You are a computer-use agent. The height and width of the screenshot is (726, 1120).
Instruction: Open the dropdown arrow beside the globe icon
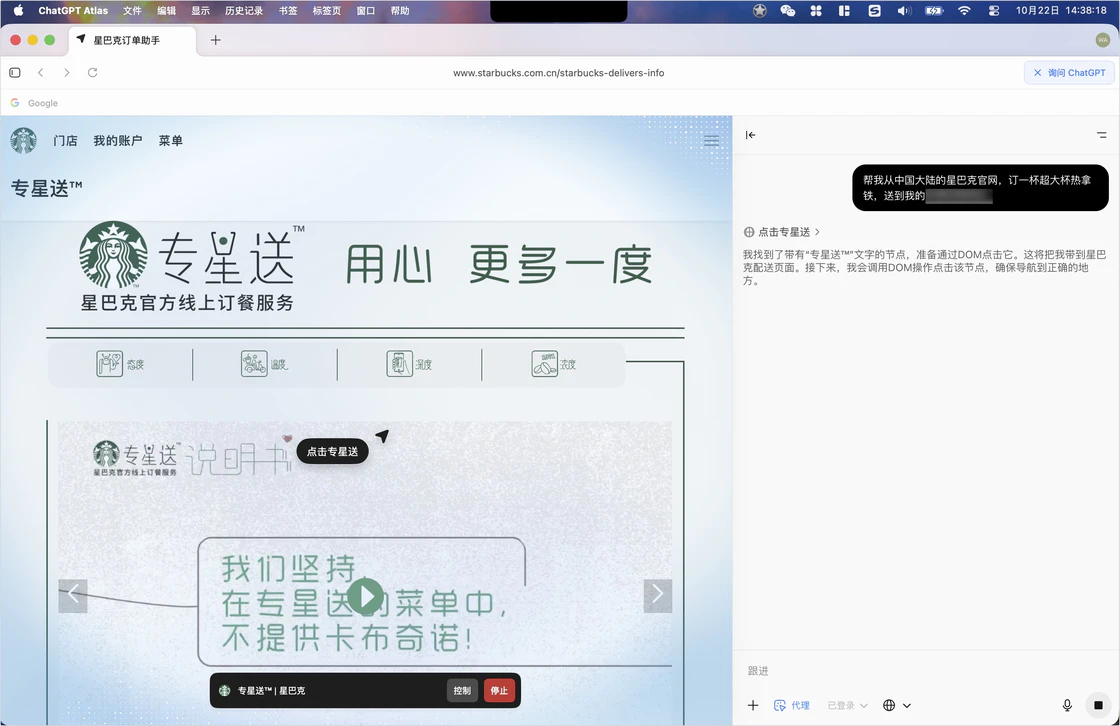pyautogui.click(x=906, y=705)
